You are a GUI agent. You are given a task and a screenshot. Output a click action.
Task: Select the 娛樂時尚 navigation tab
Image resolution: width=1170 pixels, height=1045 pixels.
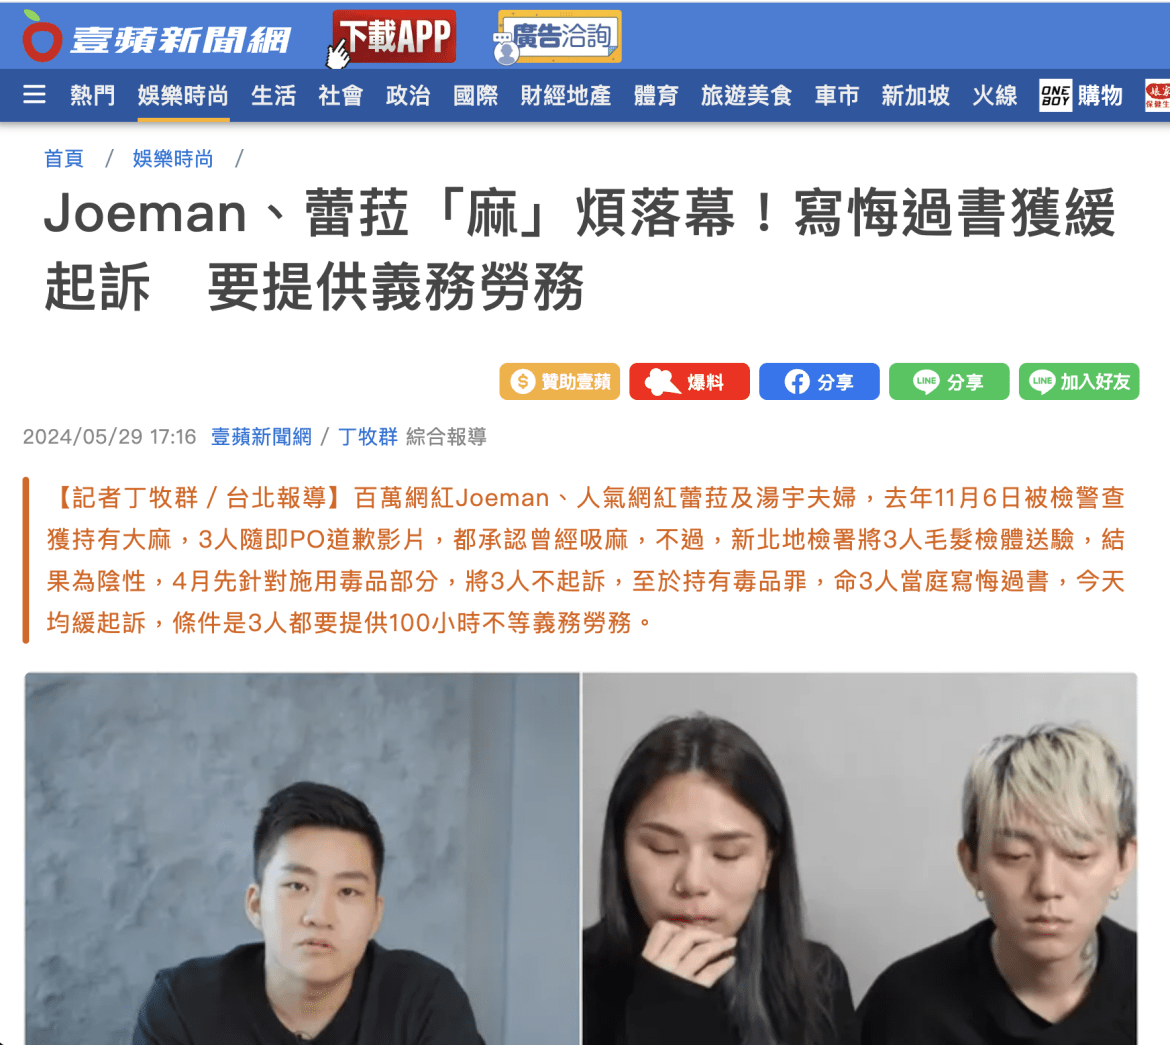[x=183, y=96]
